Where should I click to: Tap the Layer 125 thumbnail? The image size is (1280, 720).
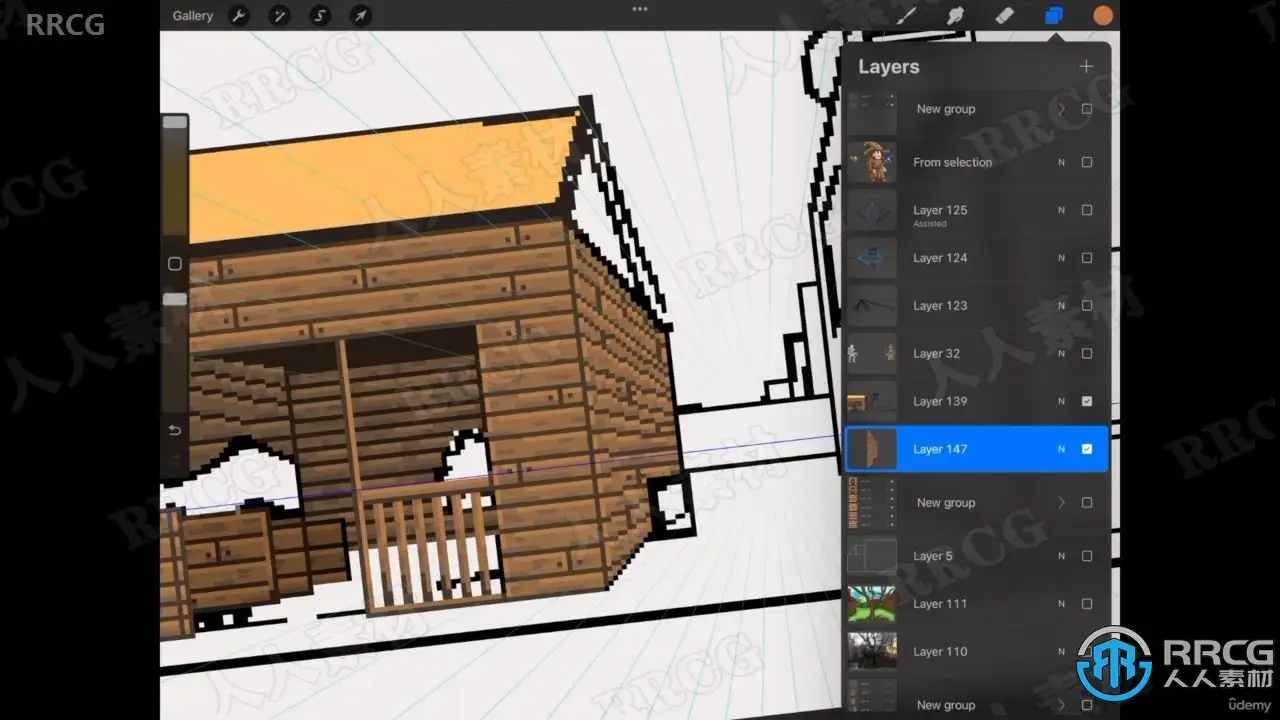(x=872, y=210)
